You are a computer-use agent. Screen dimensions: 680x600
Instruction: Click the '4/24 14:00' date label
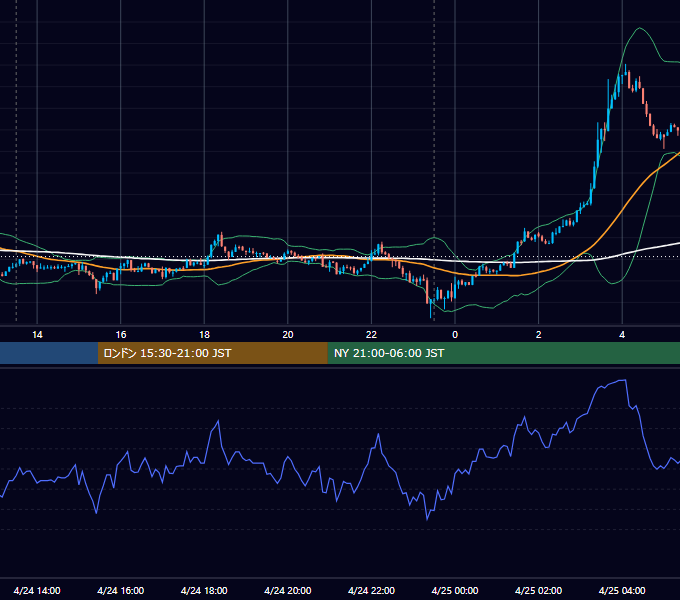(x=37, y=590)
